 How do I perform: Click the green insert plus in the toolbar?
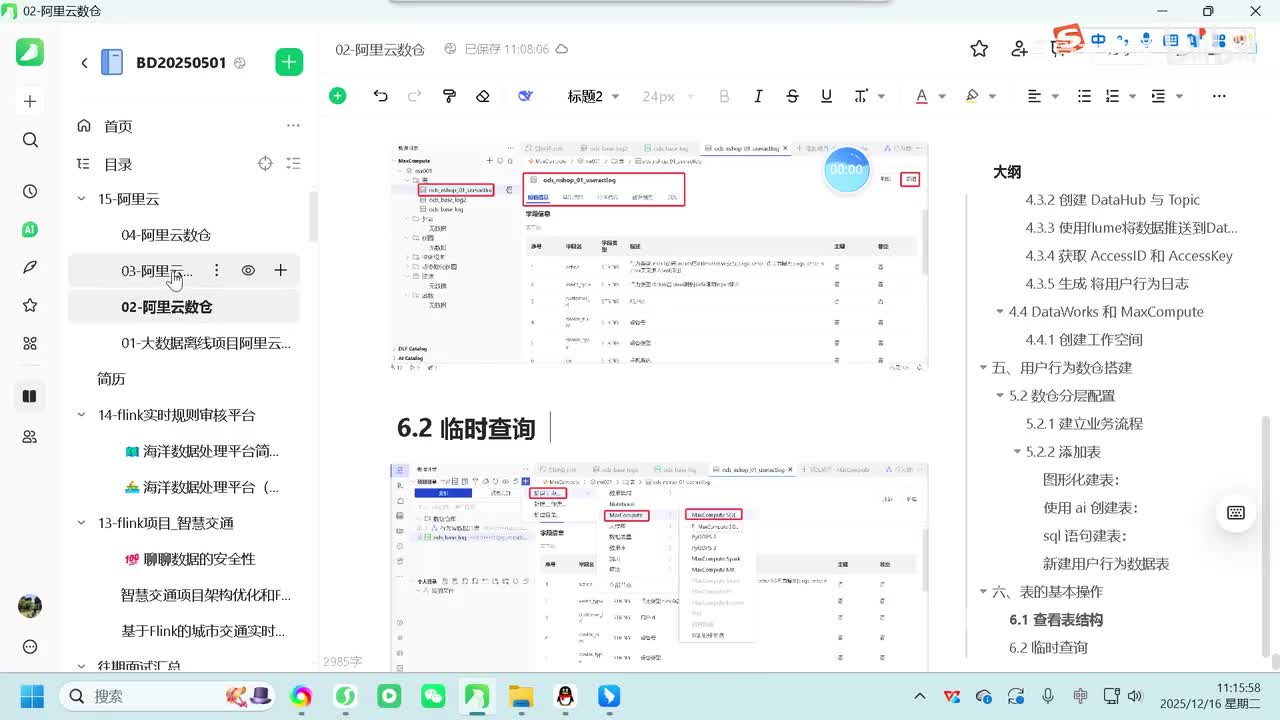click(338, 96)
